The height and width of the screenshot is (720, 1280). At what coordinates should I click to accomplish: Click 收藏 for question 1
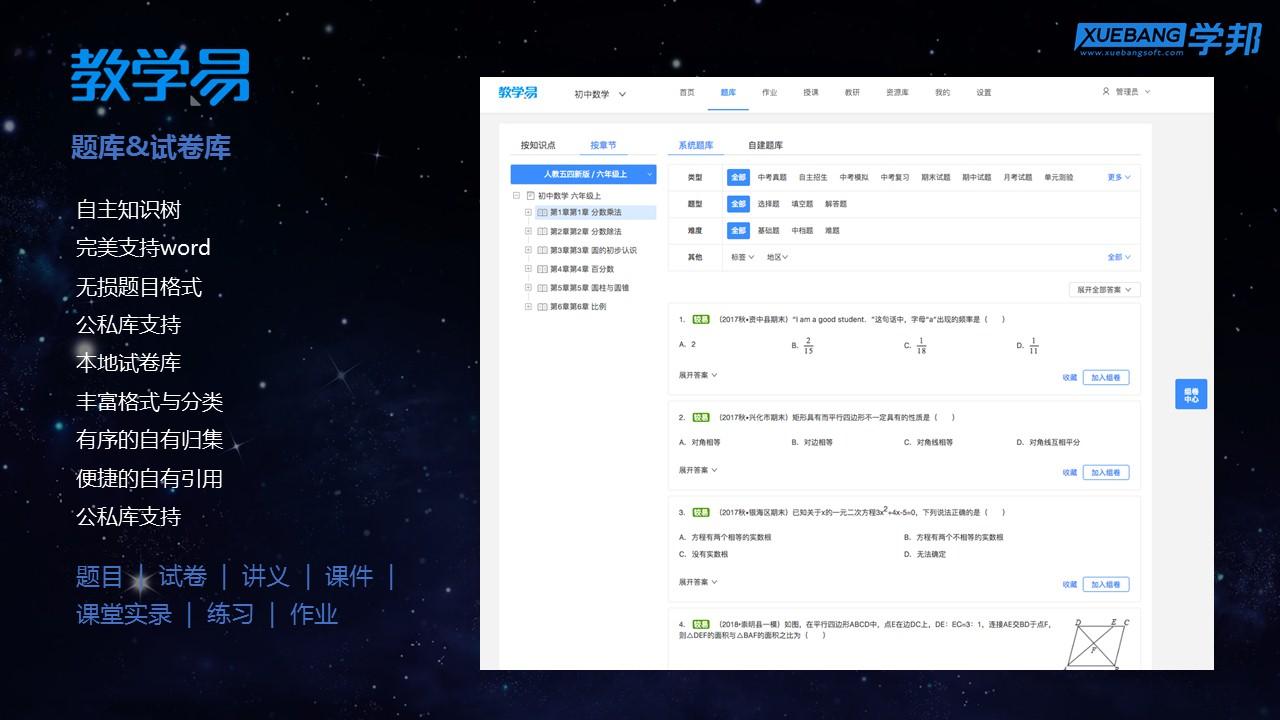[1070, 378]
